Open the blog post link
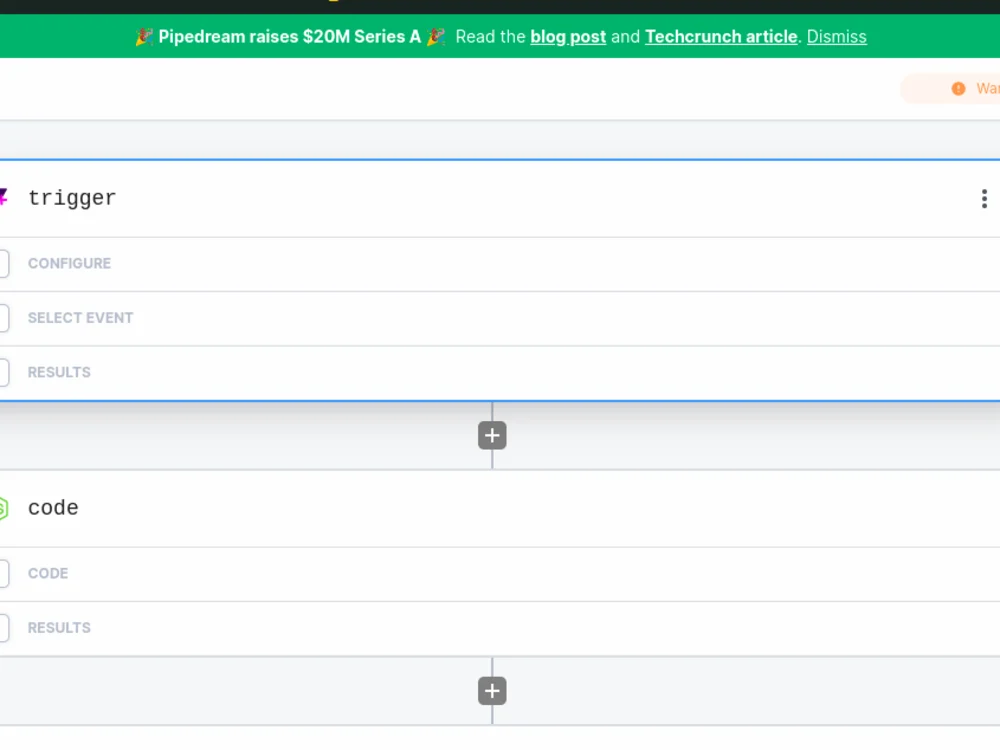 coord(568,36)
